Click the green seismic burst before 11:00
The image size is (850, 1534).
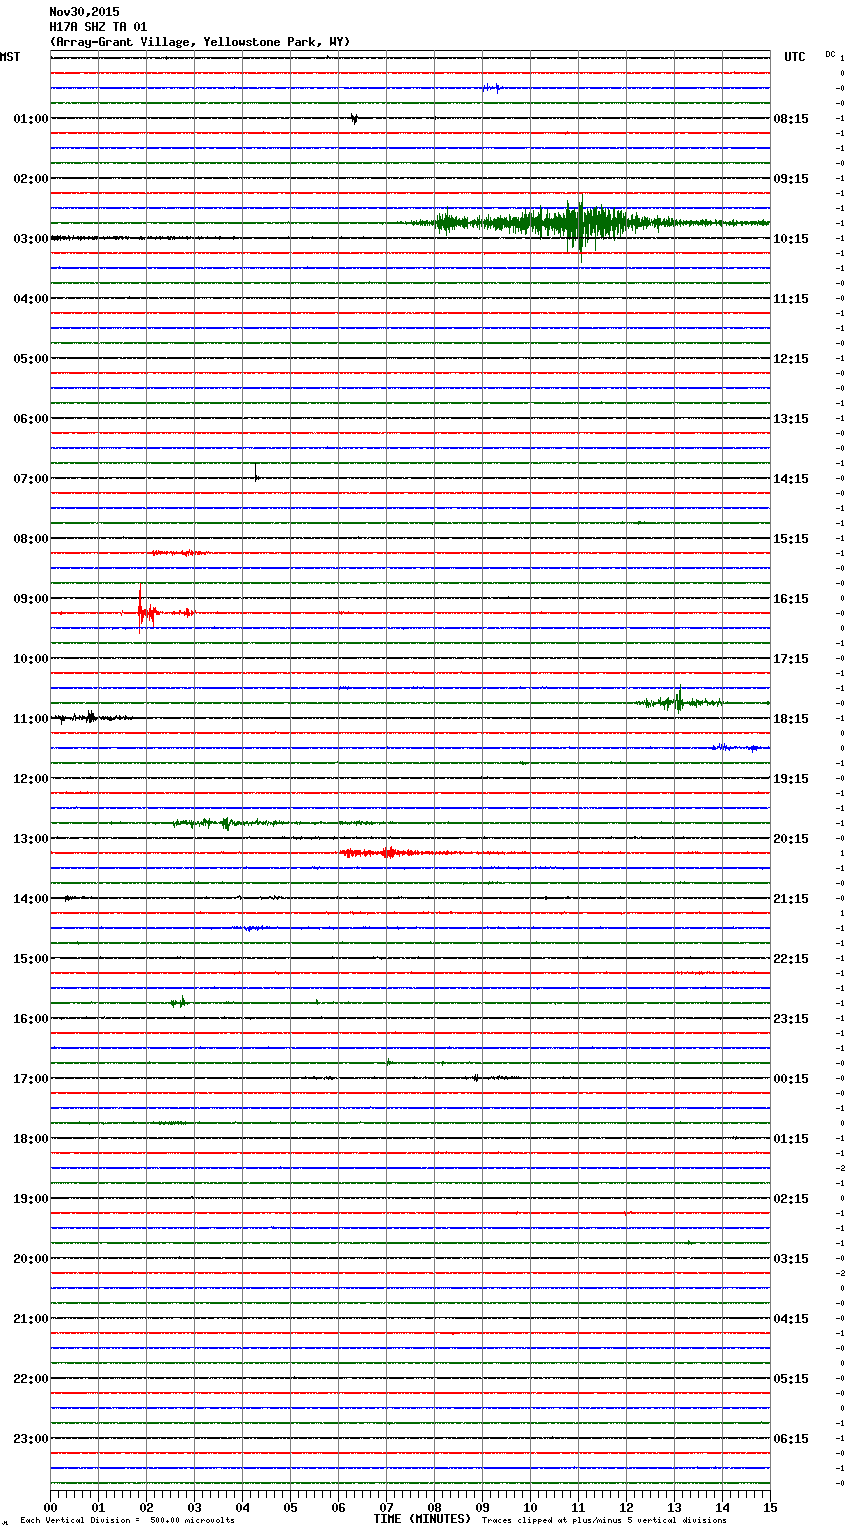pyautogui.click(x=680, y=702)
